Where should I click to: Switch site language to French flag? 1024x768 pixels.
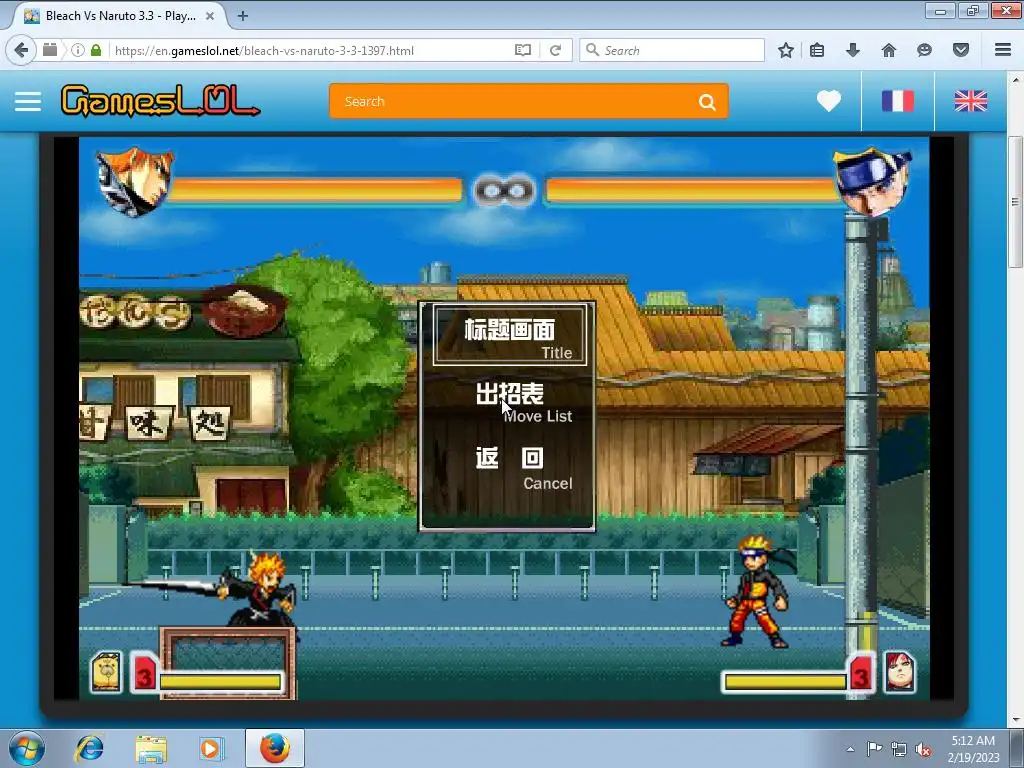tap(898, 101)
